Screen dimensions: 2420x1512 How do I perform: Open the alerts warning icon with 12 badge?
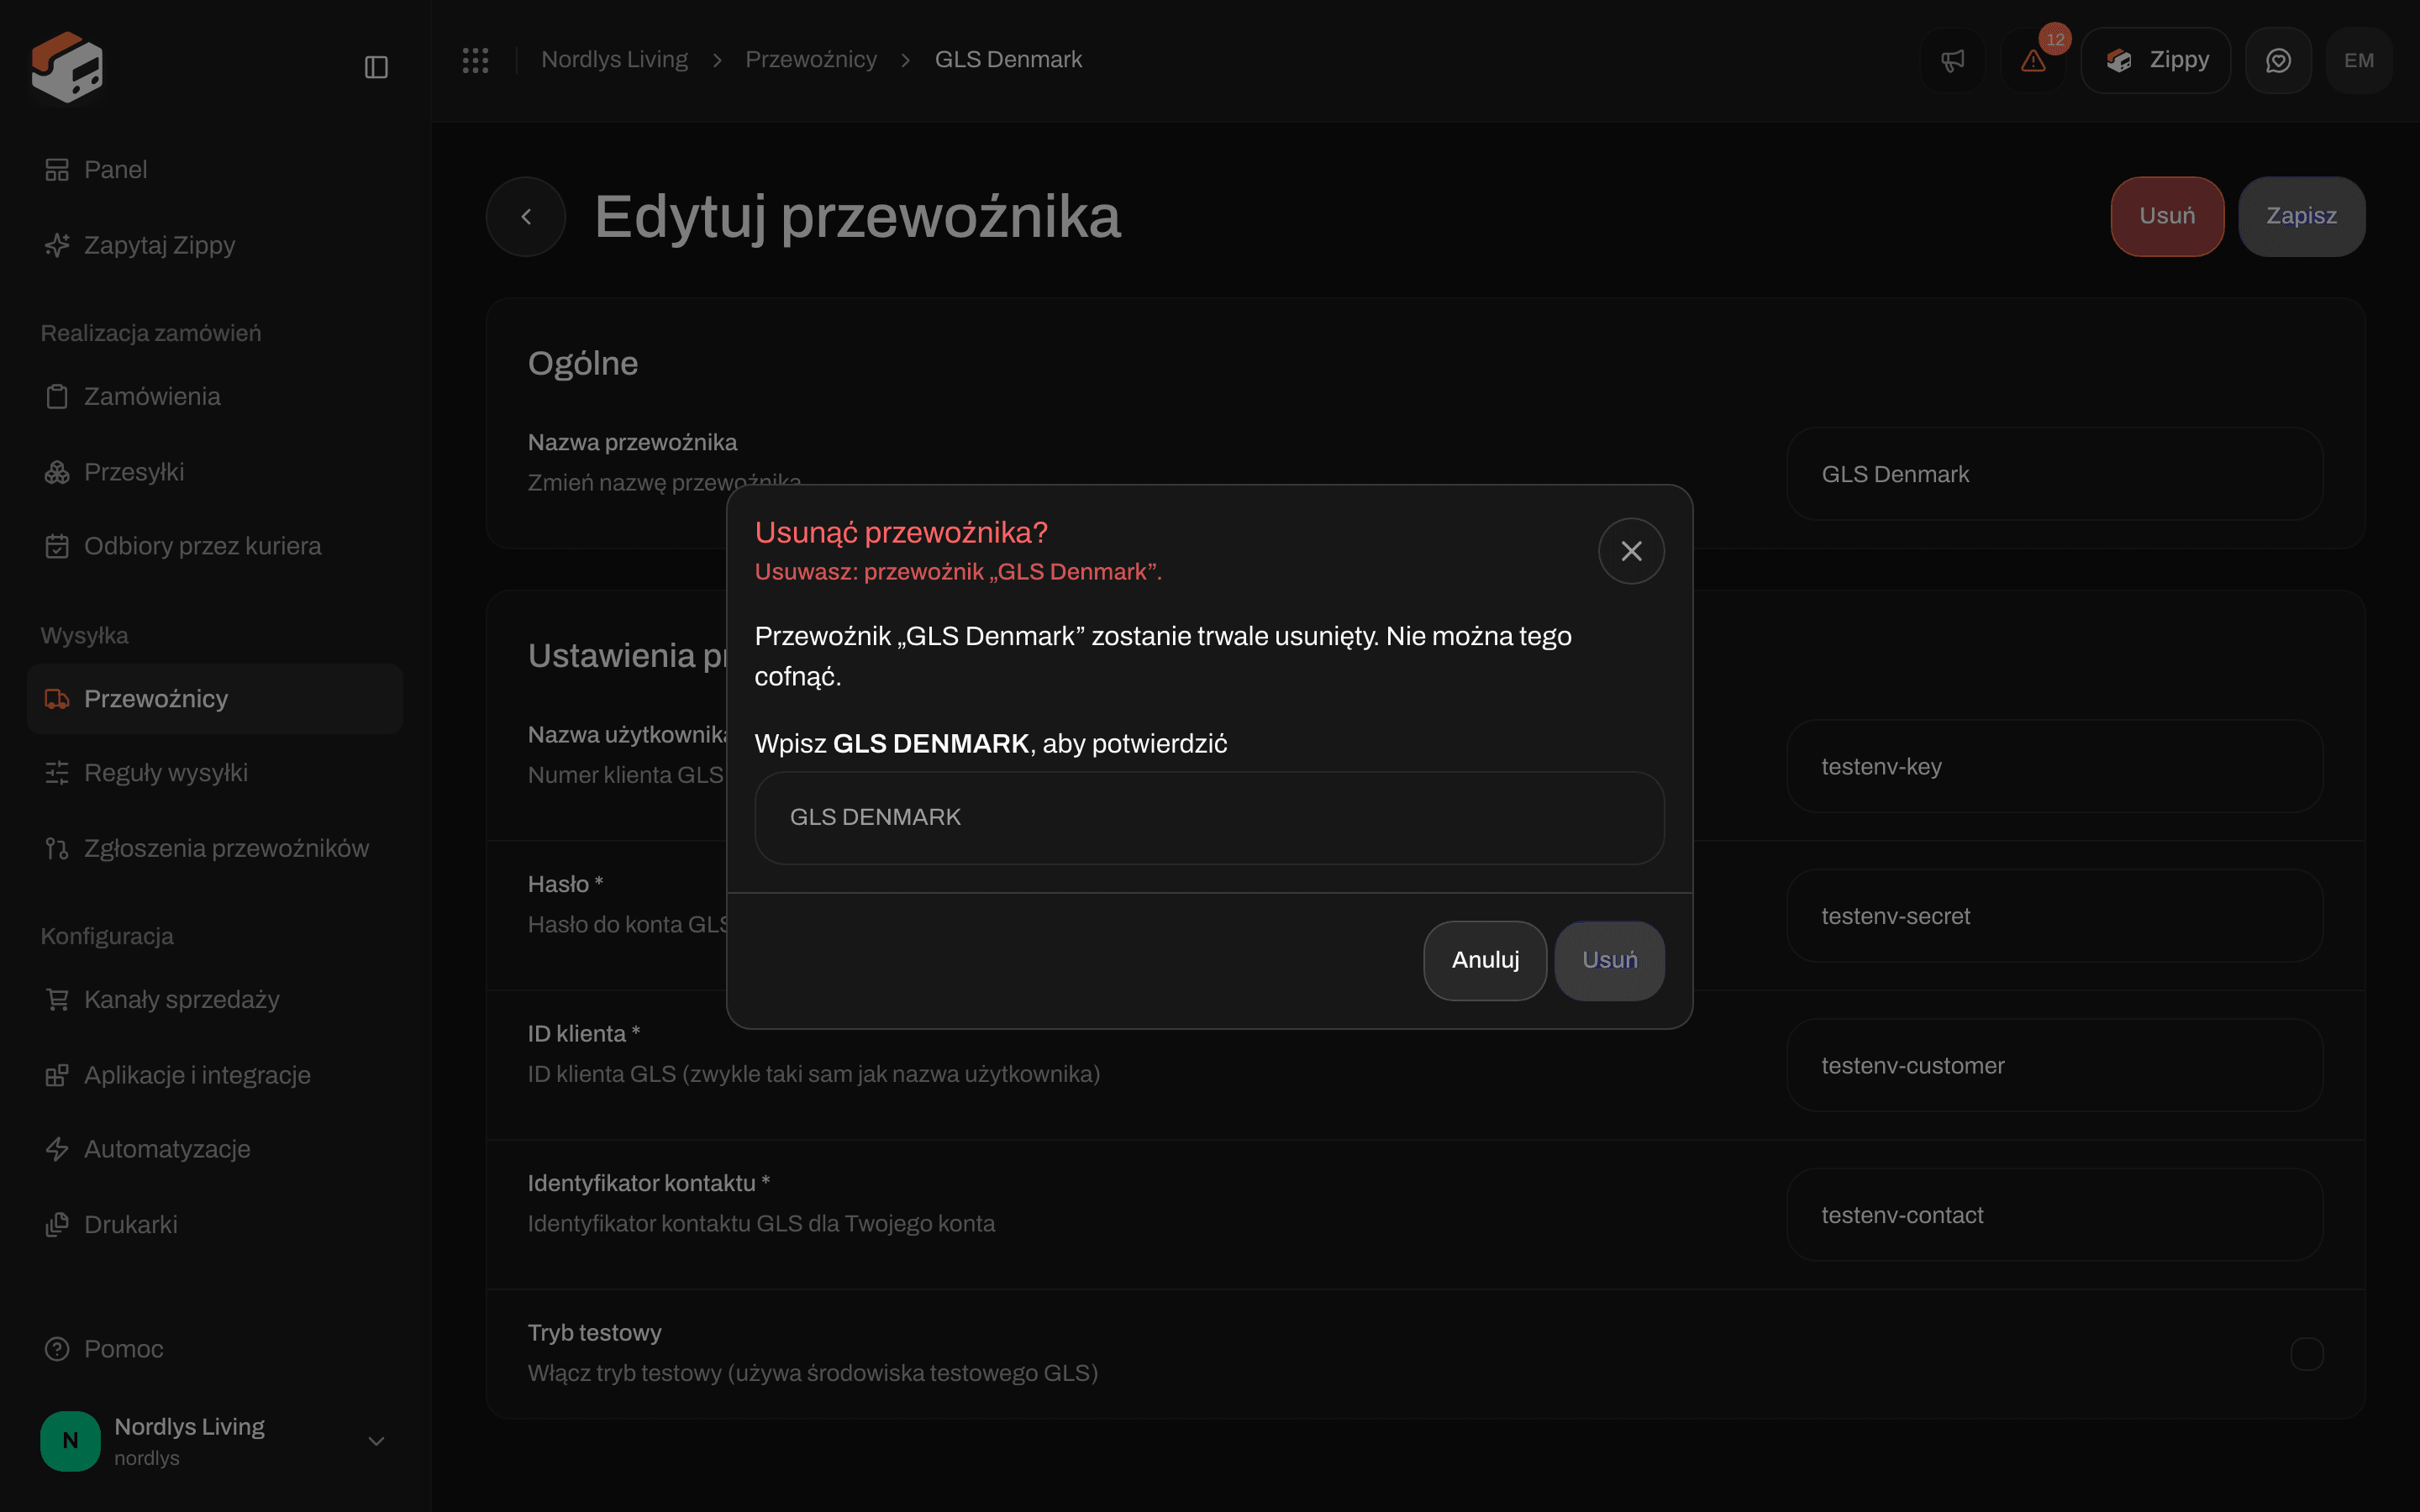2033,60
